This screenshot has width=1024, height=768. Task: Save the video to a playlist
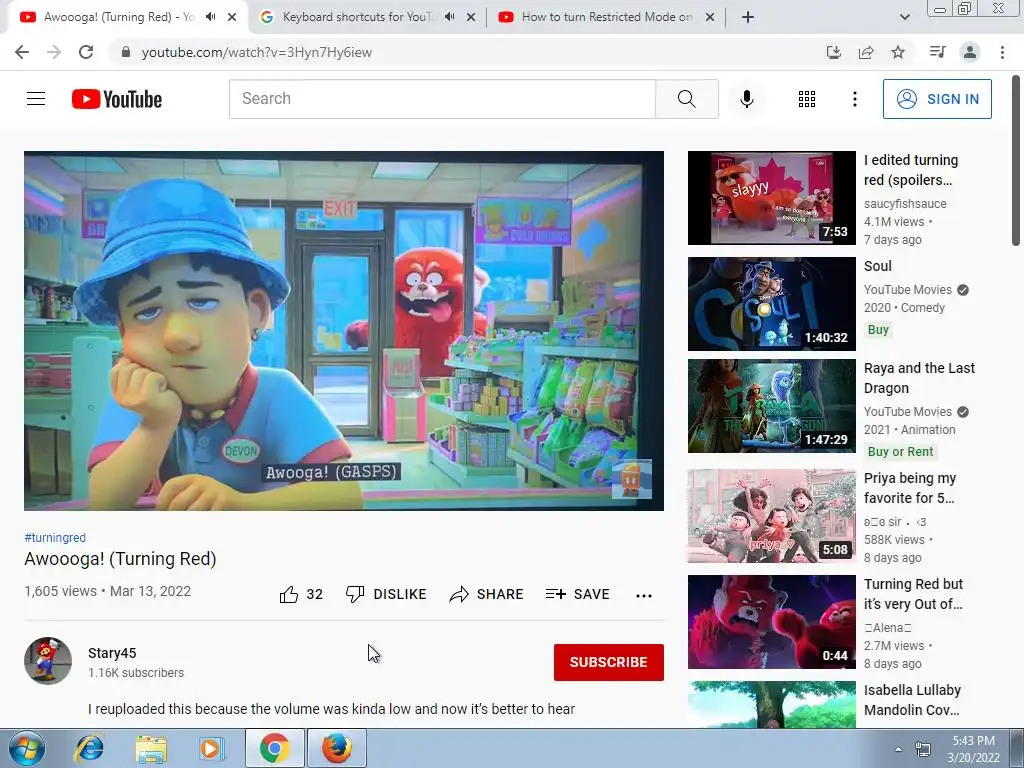pos(577,594)
